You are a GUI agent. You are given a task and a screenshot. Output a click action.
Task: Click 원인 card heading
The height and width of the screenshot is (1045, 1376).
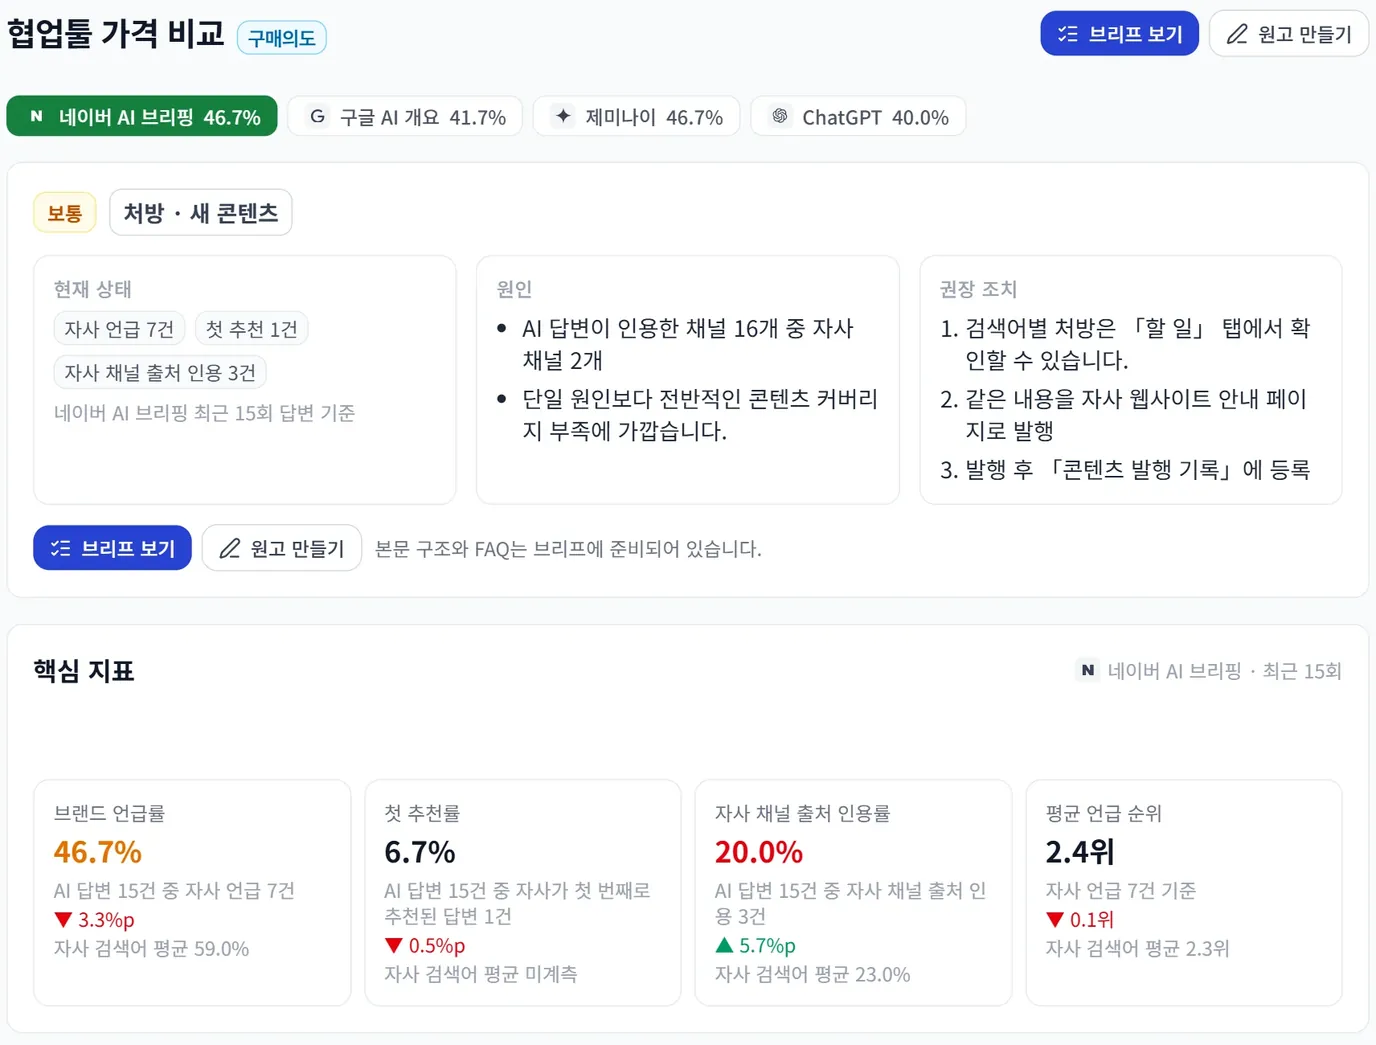pos(514,289)
